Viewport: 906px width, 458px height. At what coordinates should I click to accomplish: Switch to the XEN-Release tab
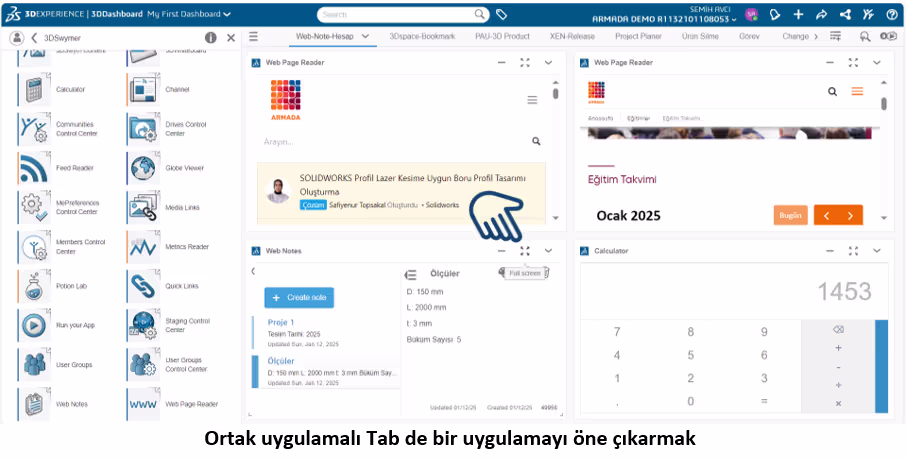(572, 36)
